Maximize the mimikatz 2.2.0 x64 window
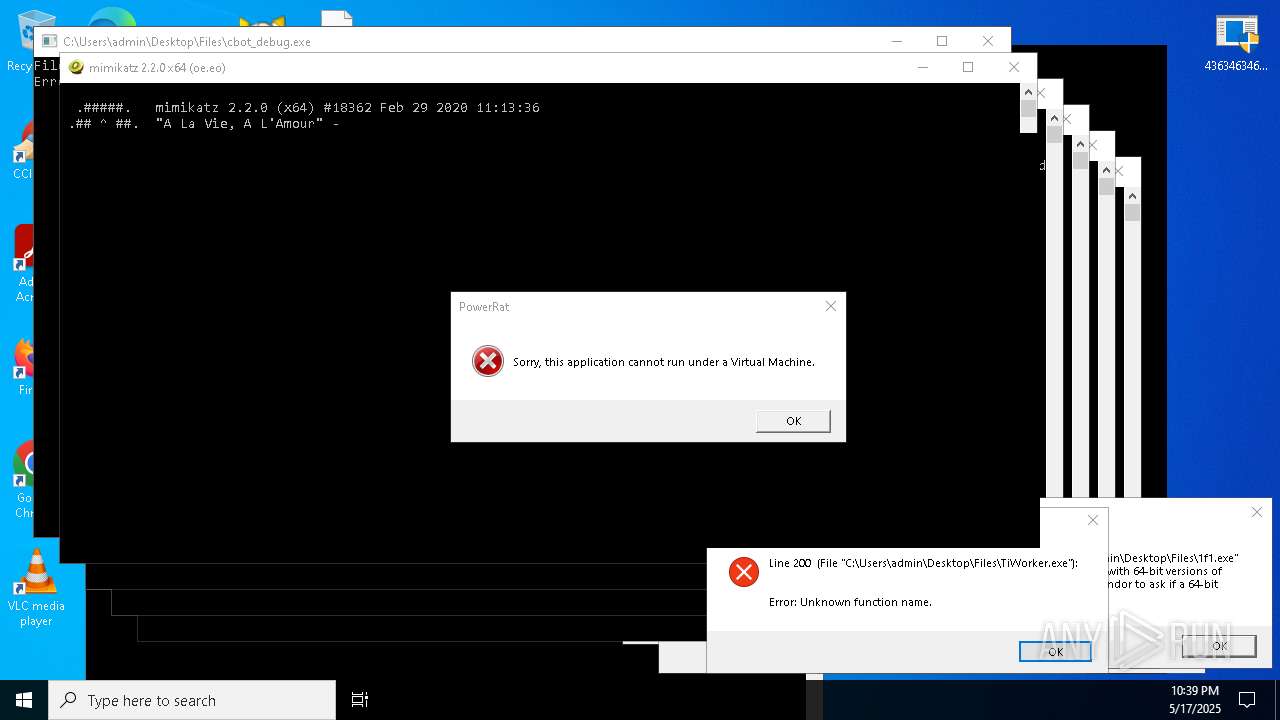 coord(968,67)
